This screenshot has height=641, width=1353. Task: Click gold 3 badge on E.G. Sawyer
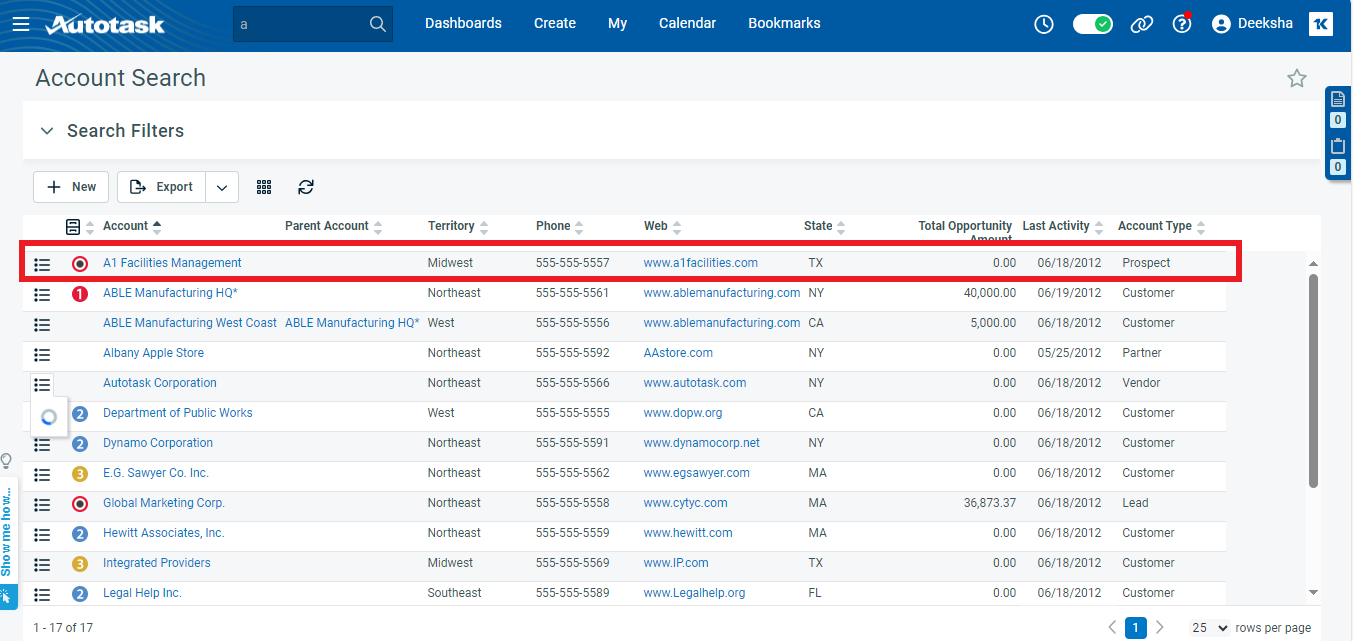coord(80,474)
